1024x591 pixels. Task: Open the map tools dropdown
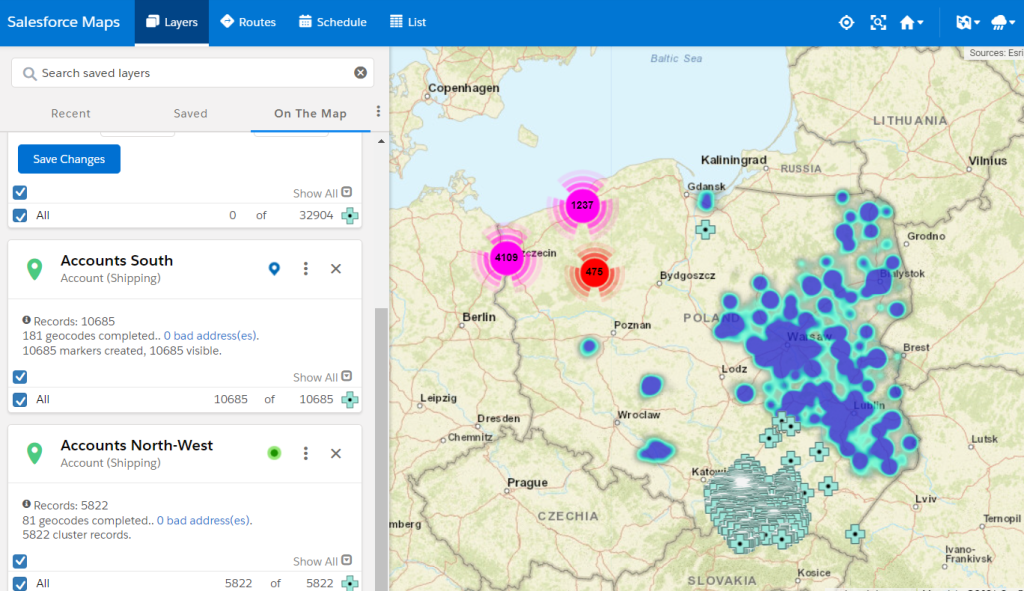[x=968, y=23]
